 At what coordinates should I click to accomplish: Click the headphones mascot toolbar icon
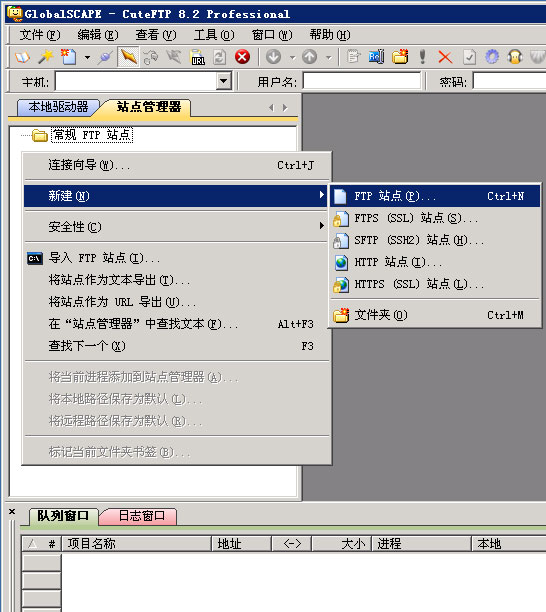(x=515, y=57)
